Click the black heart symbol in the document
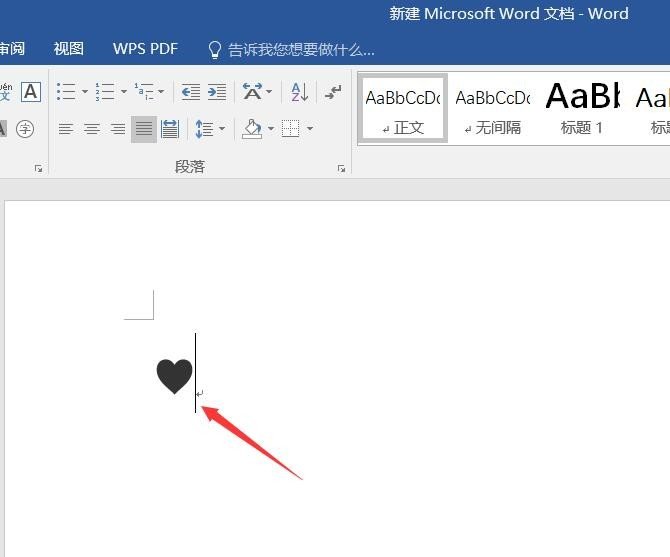 click(x=174, y=376)
